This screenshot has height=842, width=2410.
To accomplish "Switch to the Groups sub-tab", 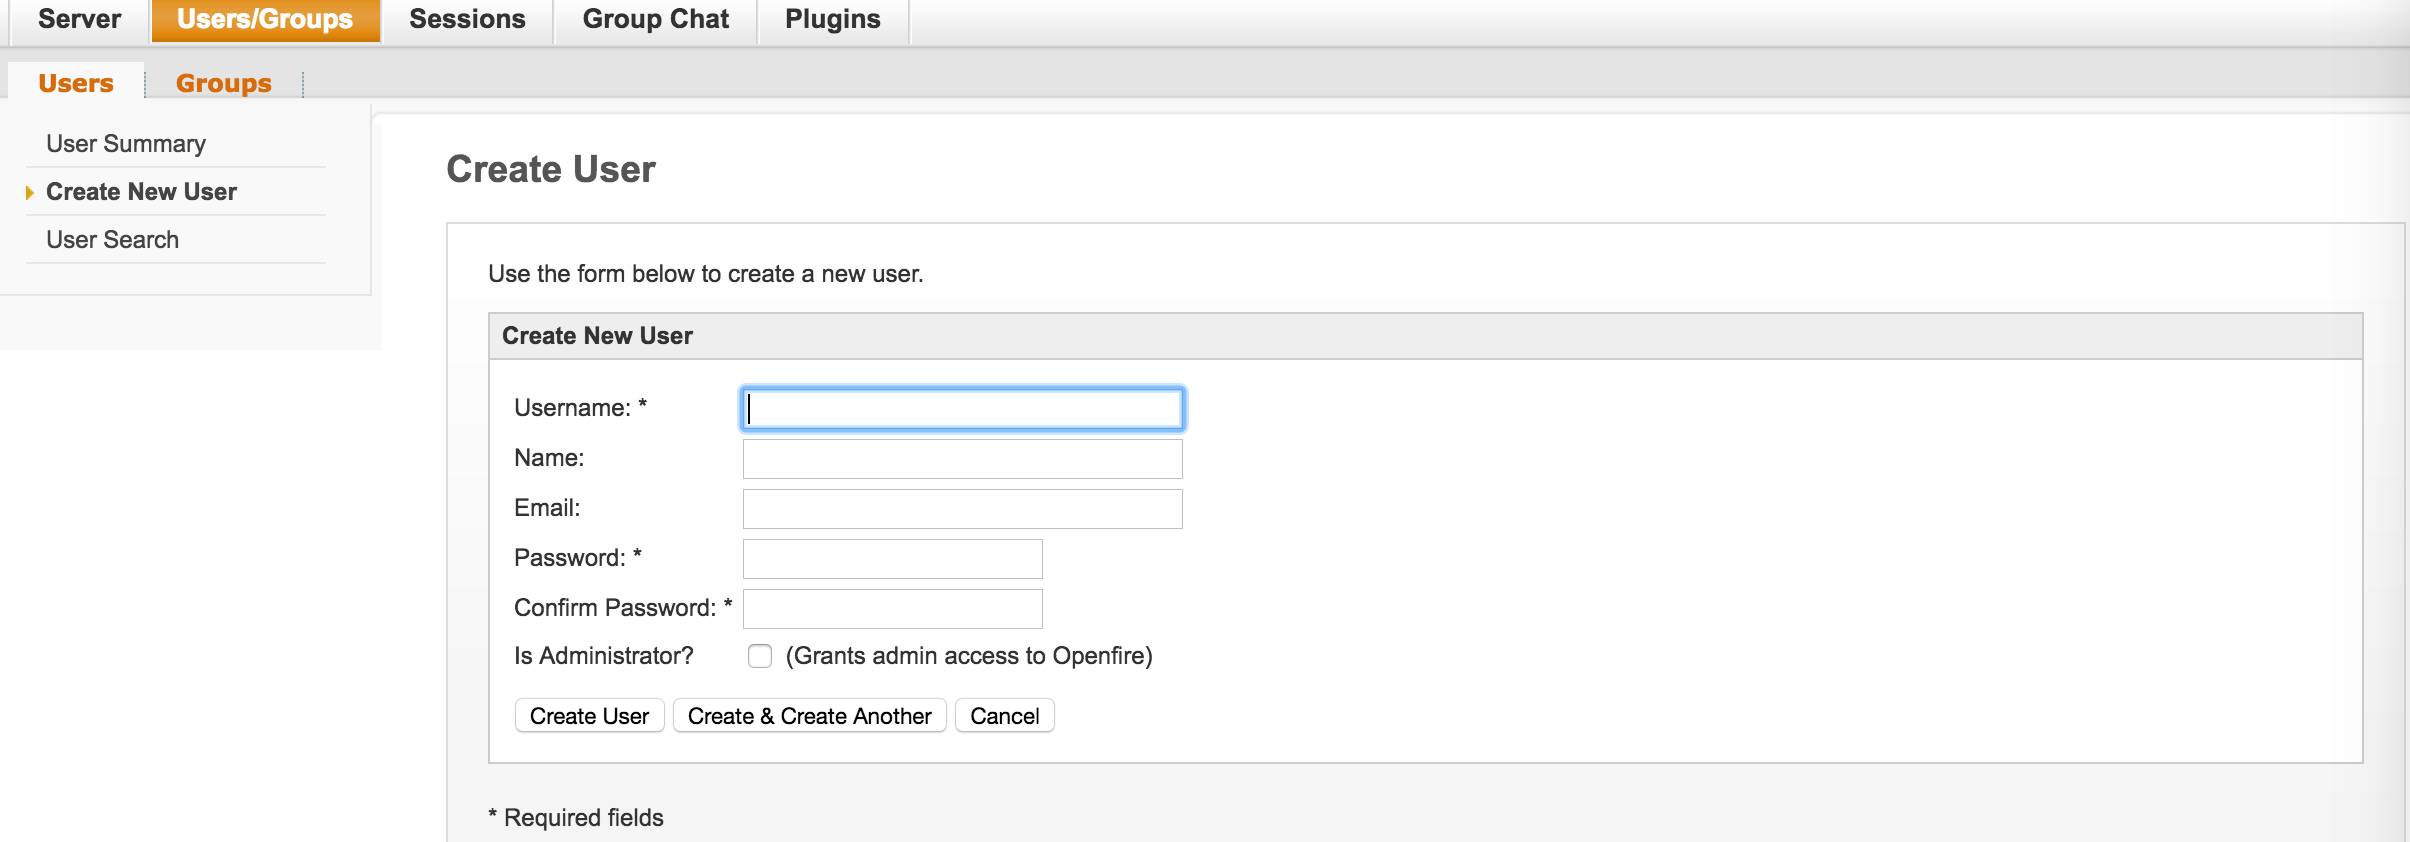I will [224, 83].
